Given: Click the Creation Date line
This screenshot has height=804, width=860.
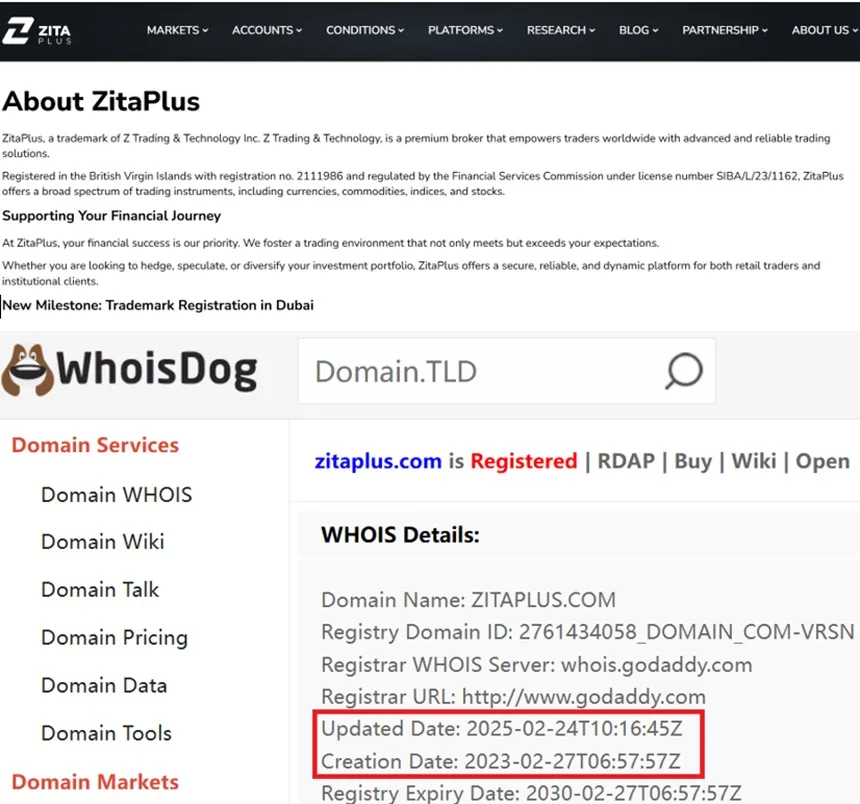Looking at the screenshot, I should [501, 761].
